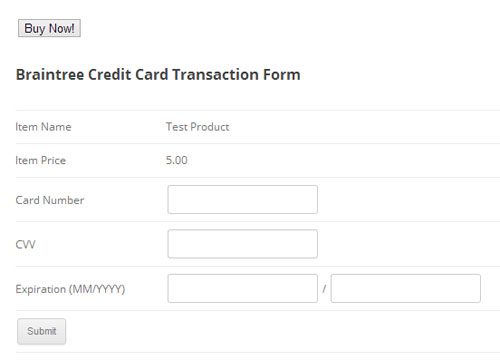Click the expiration year input box
500x360 pixels.
[x=406, y=288]
